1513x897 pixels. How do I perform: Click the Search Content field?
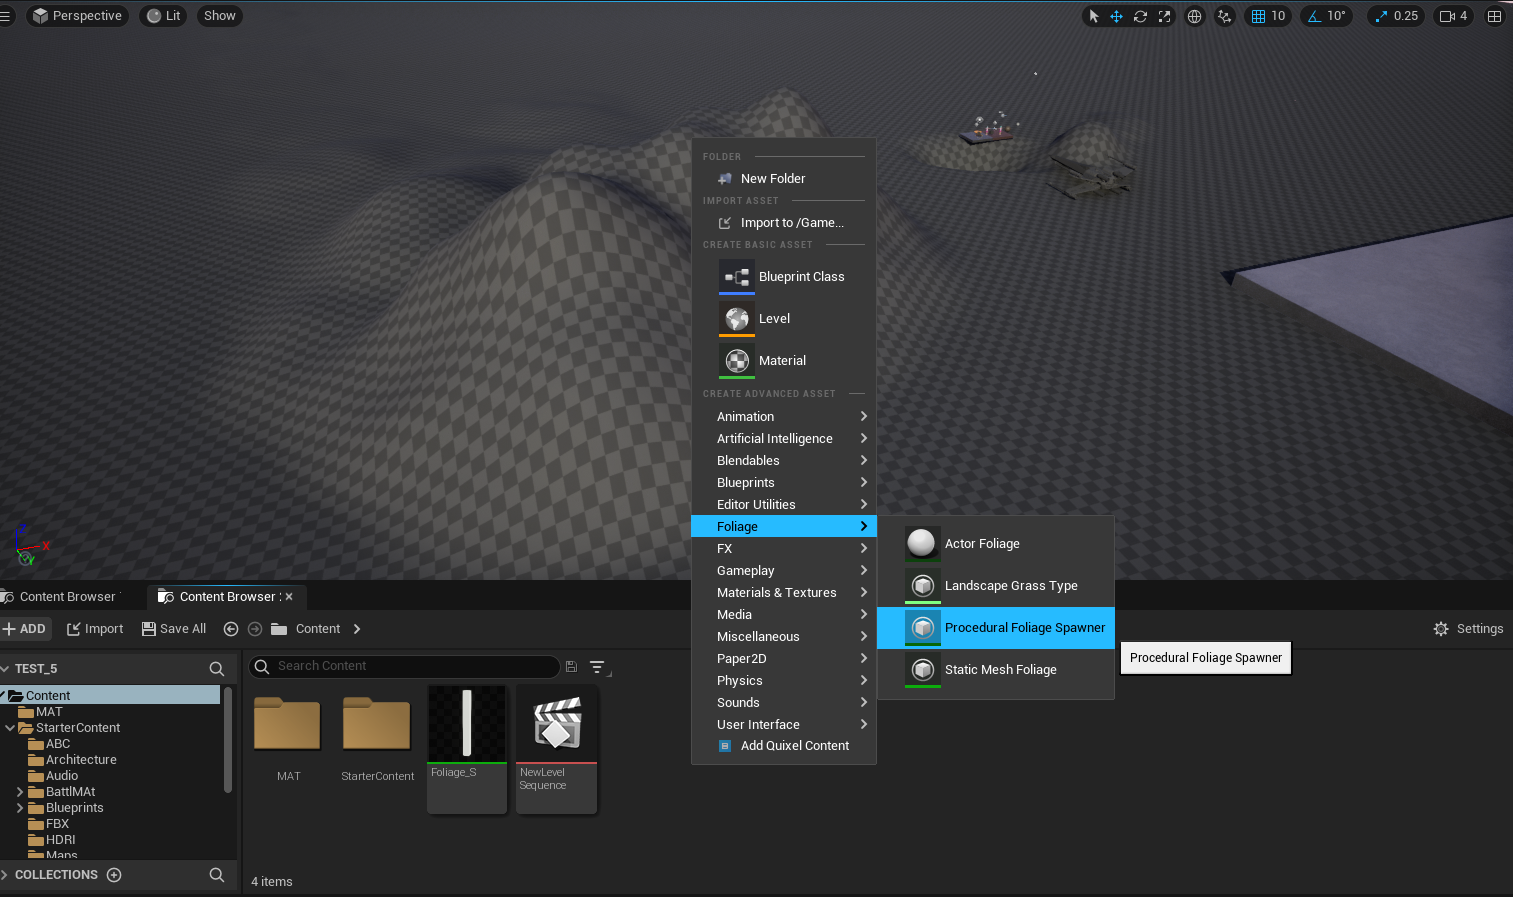pyautogui.click(x=404, y=667)
